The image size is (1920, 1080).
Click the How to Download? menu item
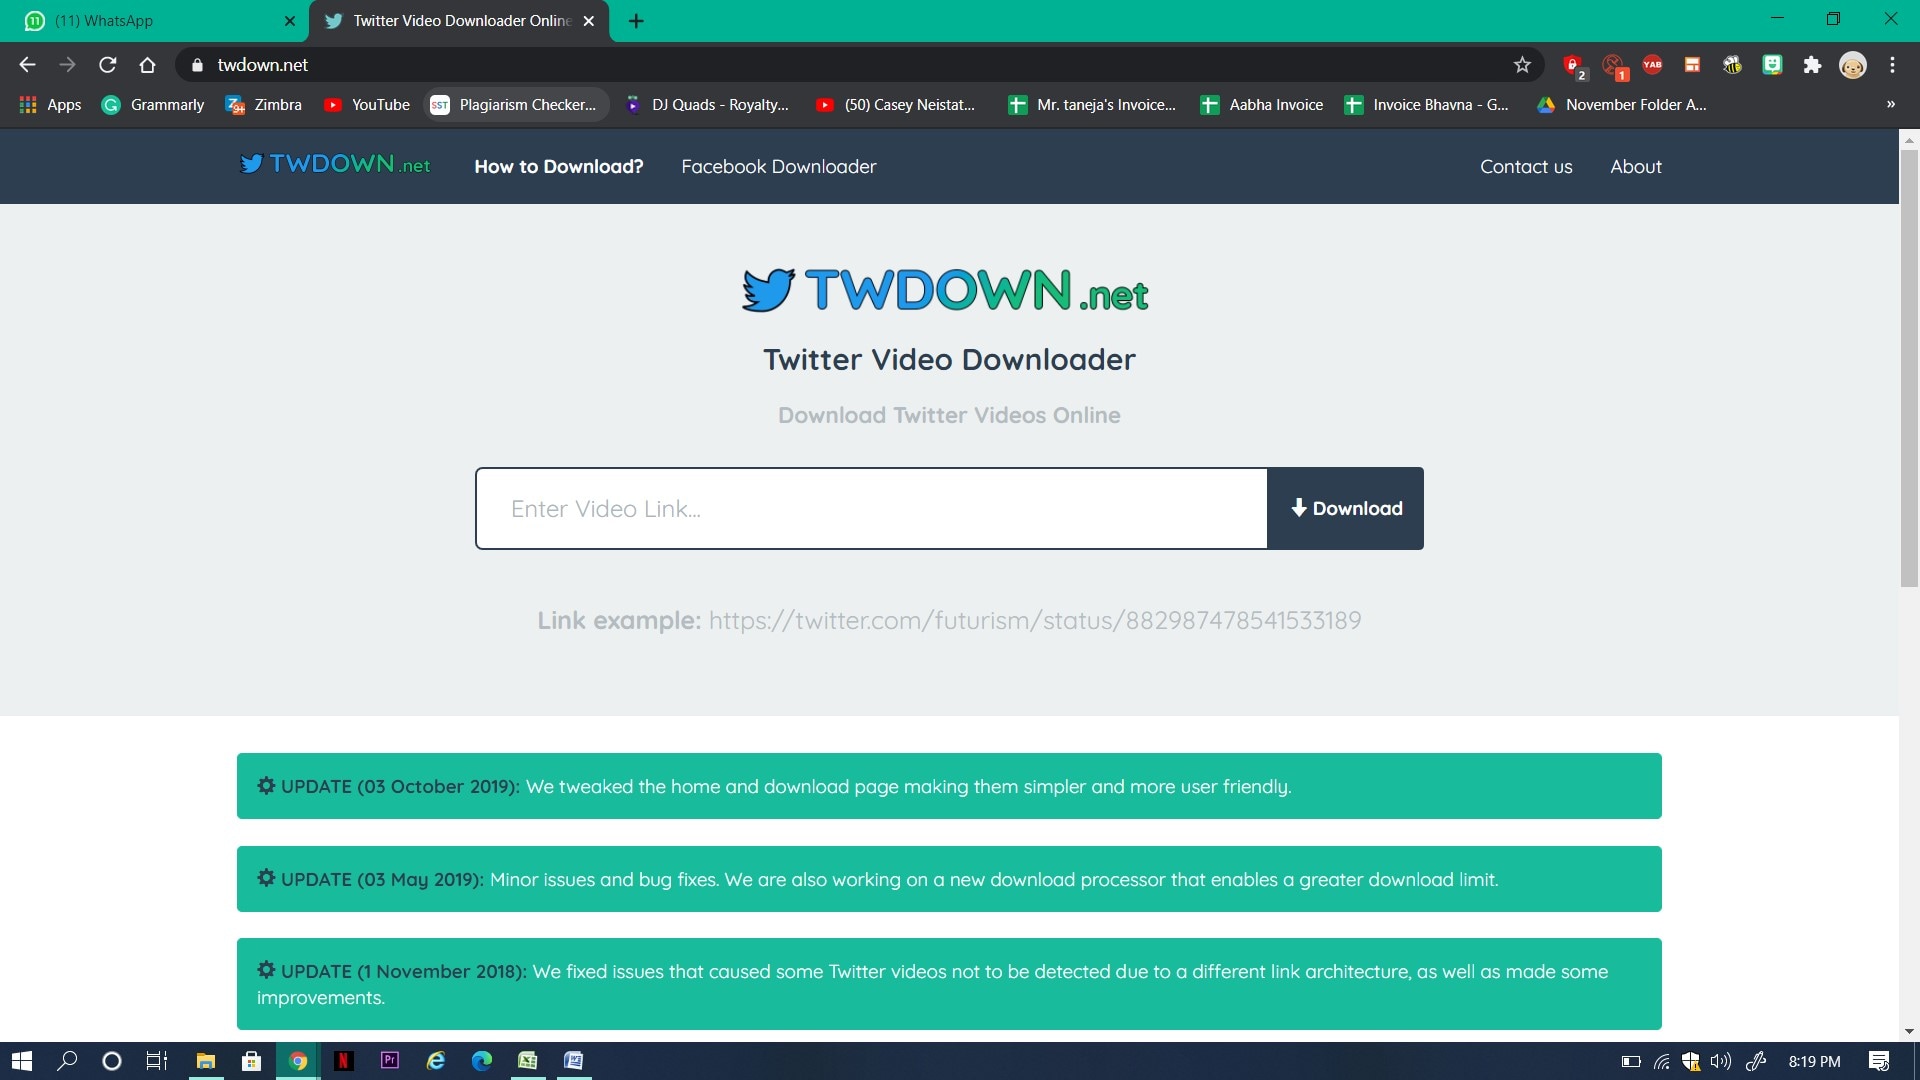(x=559, y=166)
